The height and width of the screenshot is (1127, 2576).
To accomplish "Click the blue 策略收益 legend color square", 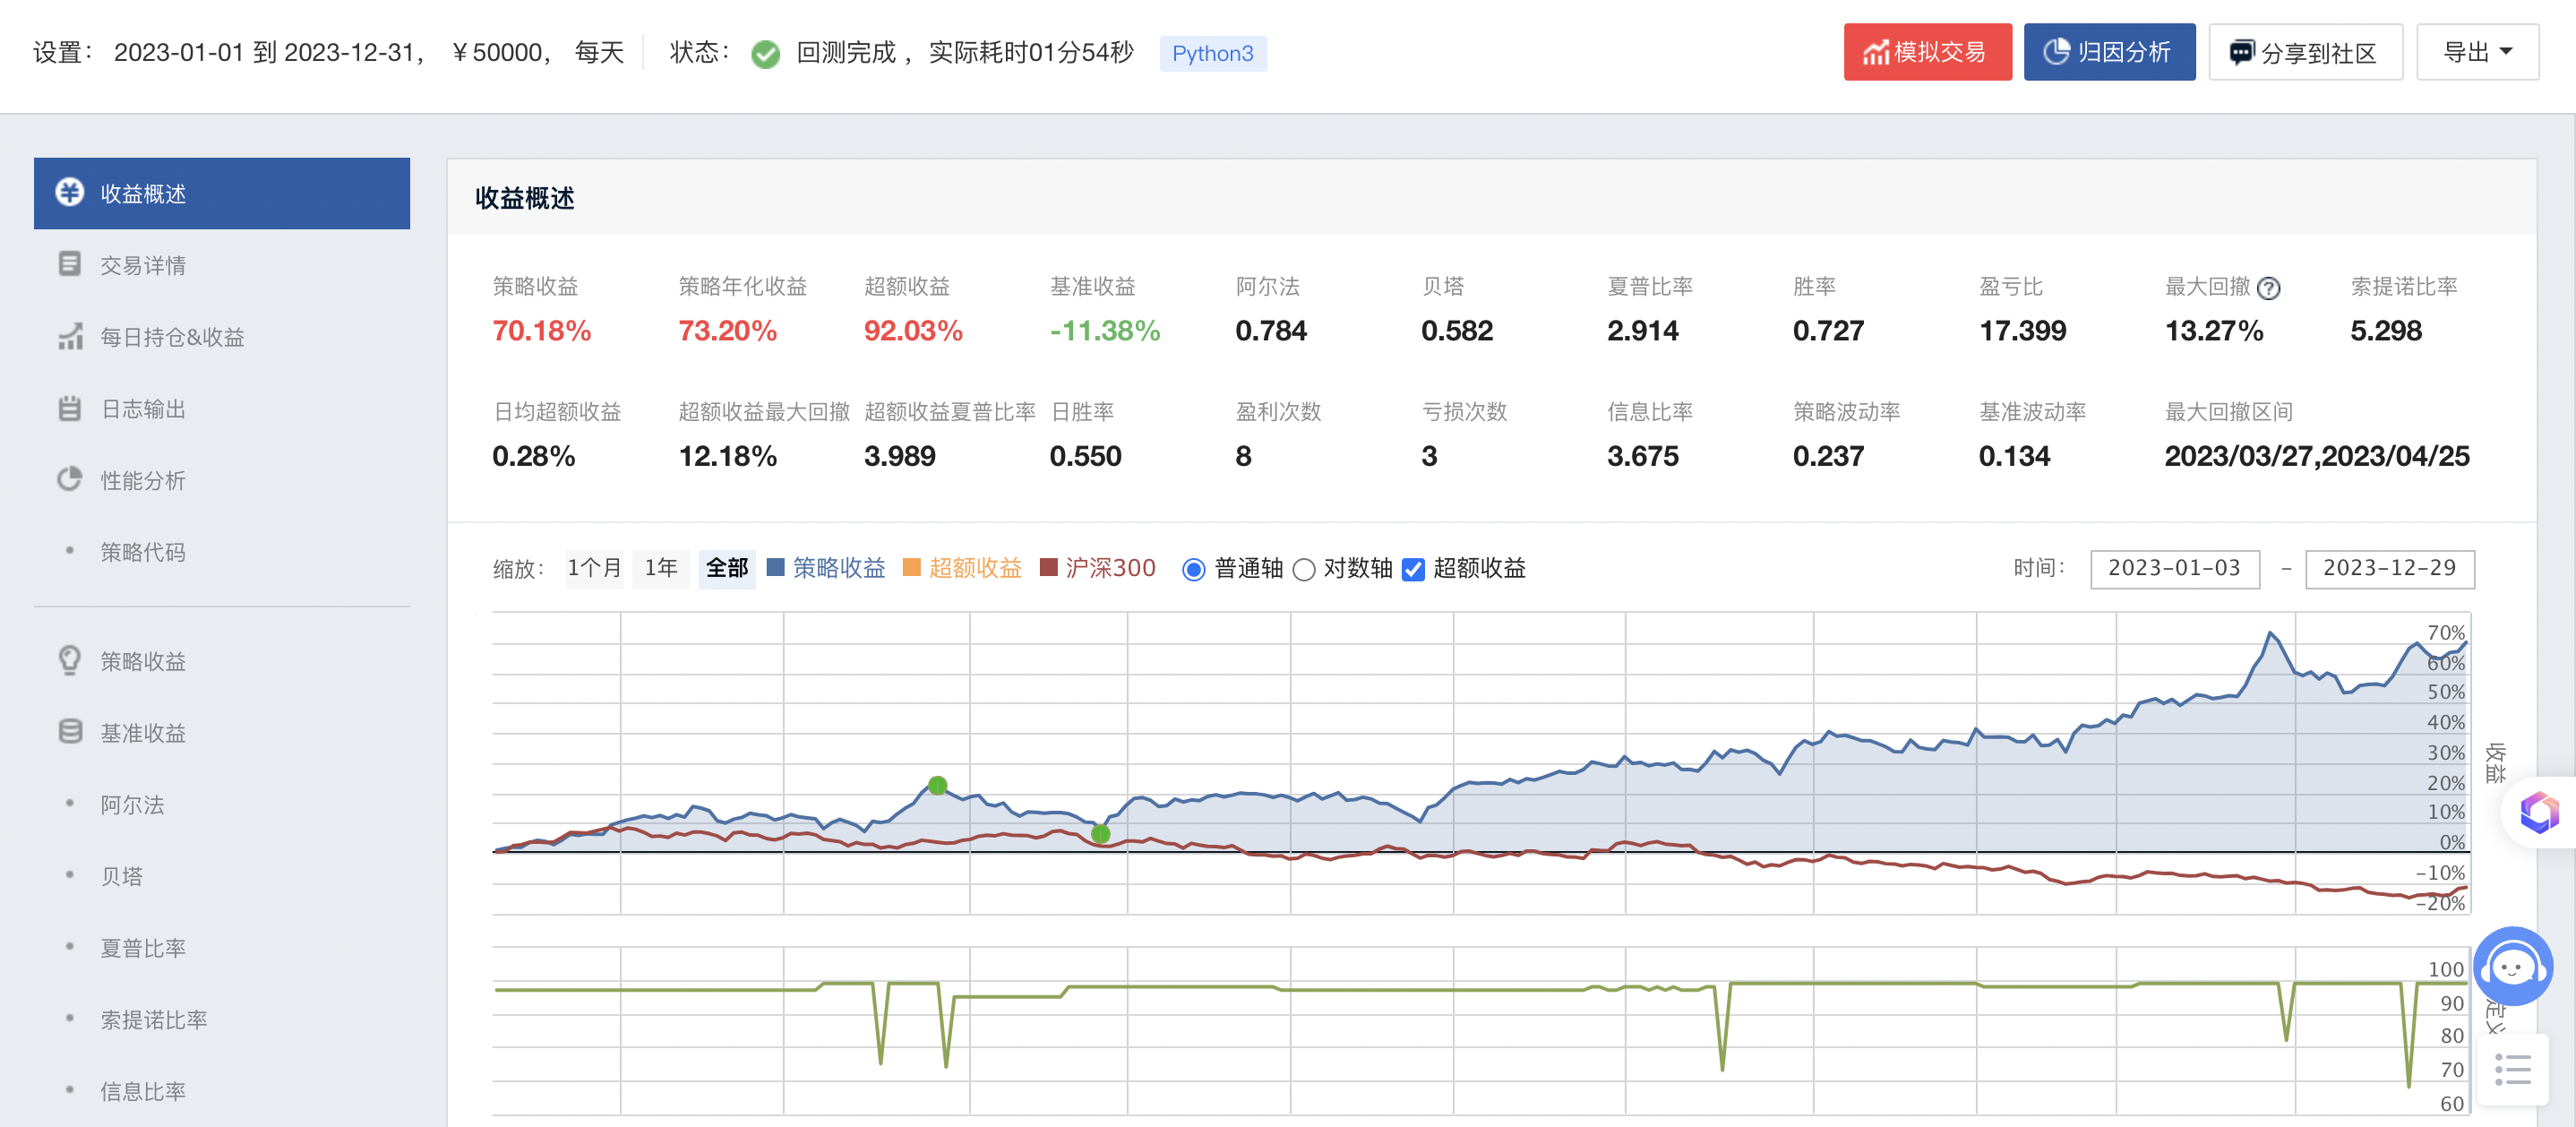I will (x=775, y=568).
